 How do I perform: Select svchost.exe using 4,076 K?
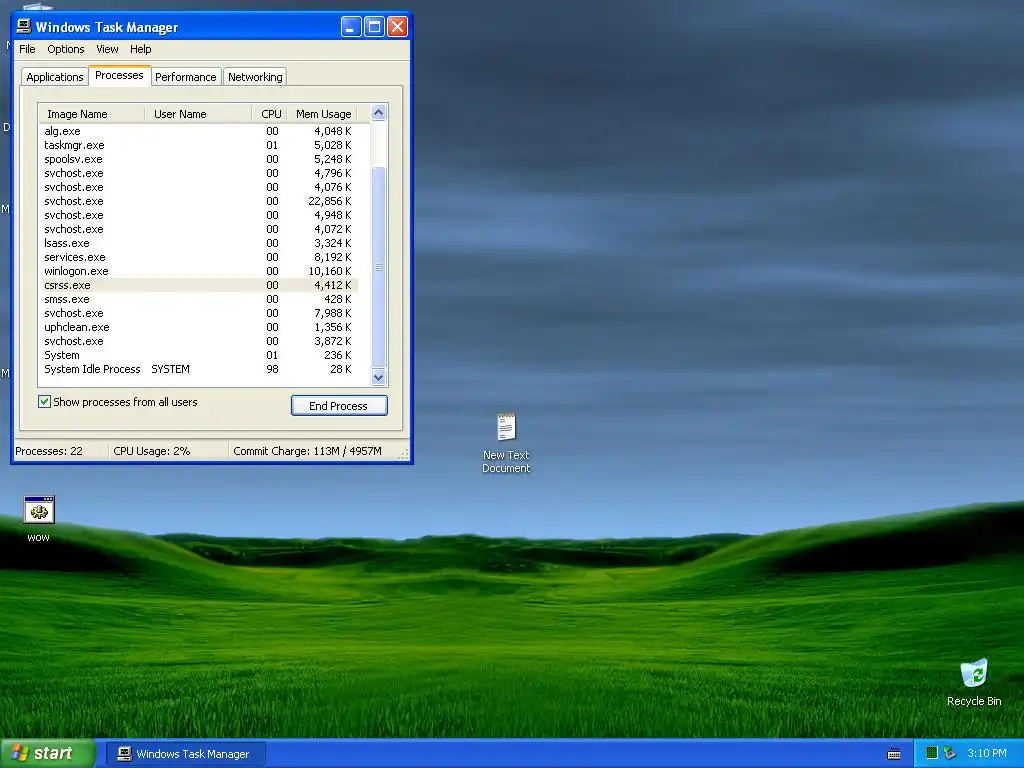point(199,187)
